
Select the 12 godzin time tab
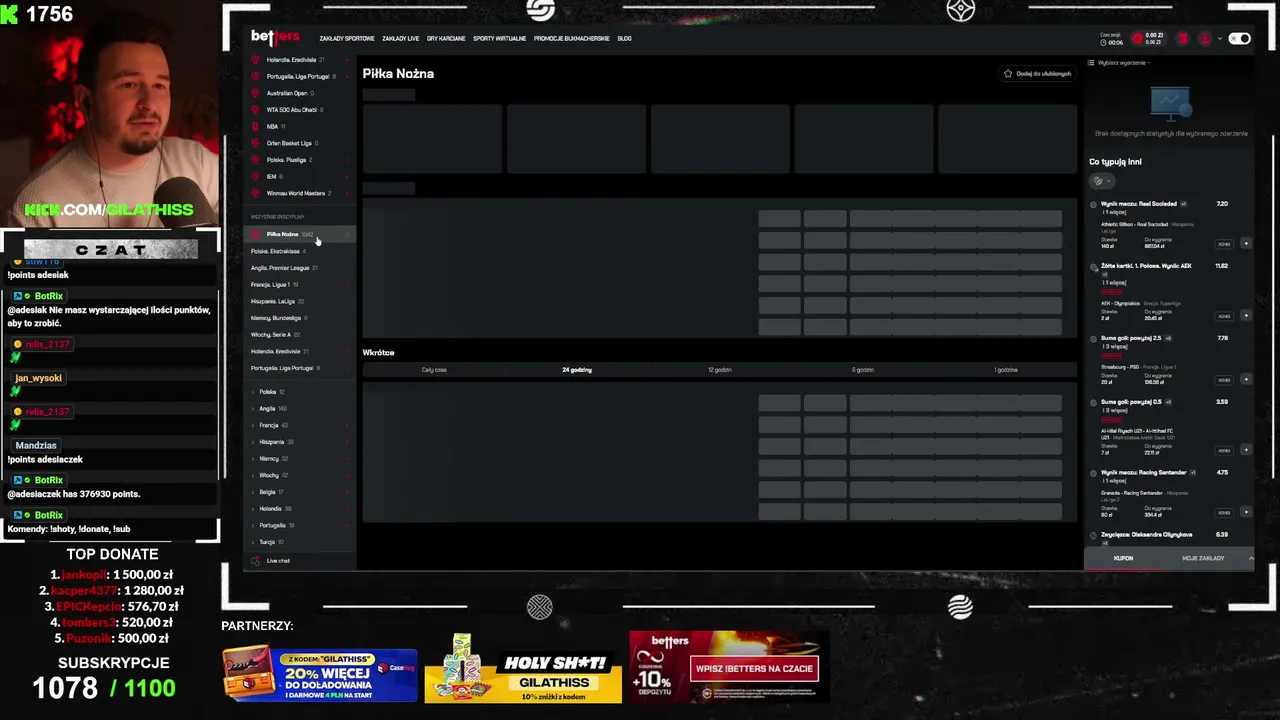pyautogui.click(x=720, y=370)
